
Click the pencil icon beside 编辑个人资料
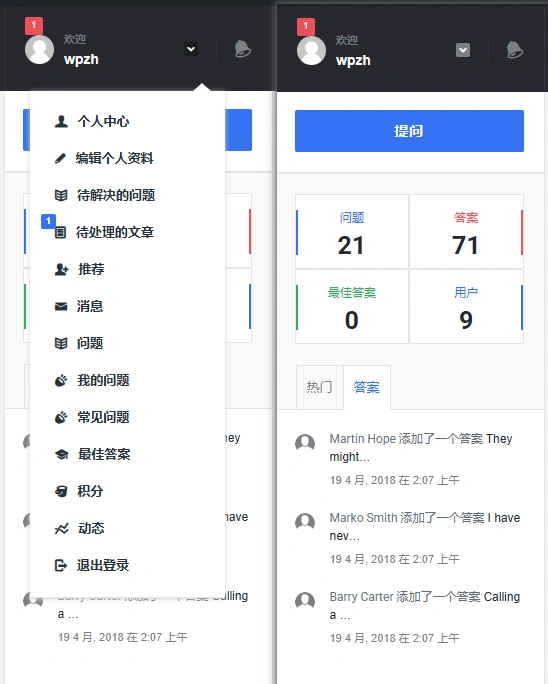[x=61, y=158]
